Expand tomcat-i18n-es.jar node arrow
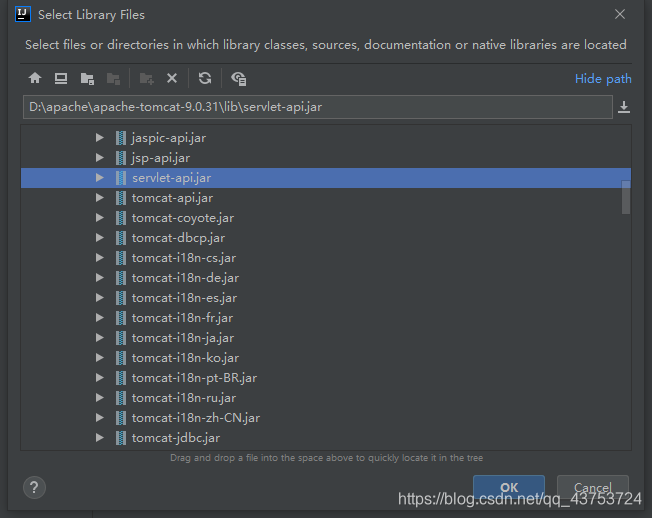Screen dimensions: 652x518 click(100, 297)
